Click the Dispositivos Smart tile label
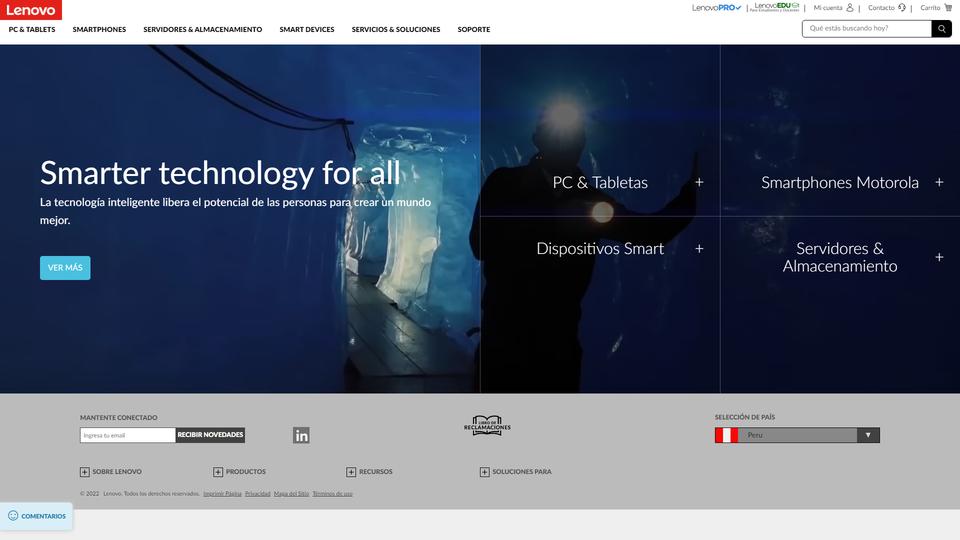The height and width of the screenshot is (540, 960). pos(600,249)
